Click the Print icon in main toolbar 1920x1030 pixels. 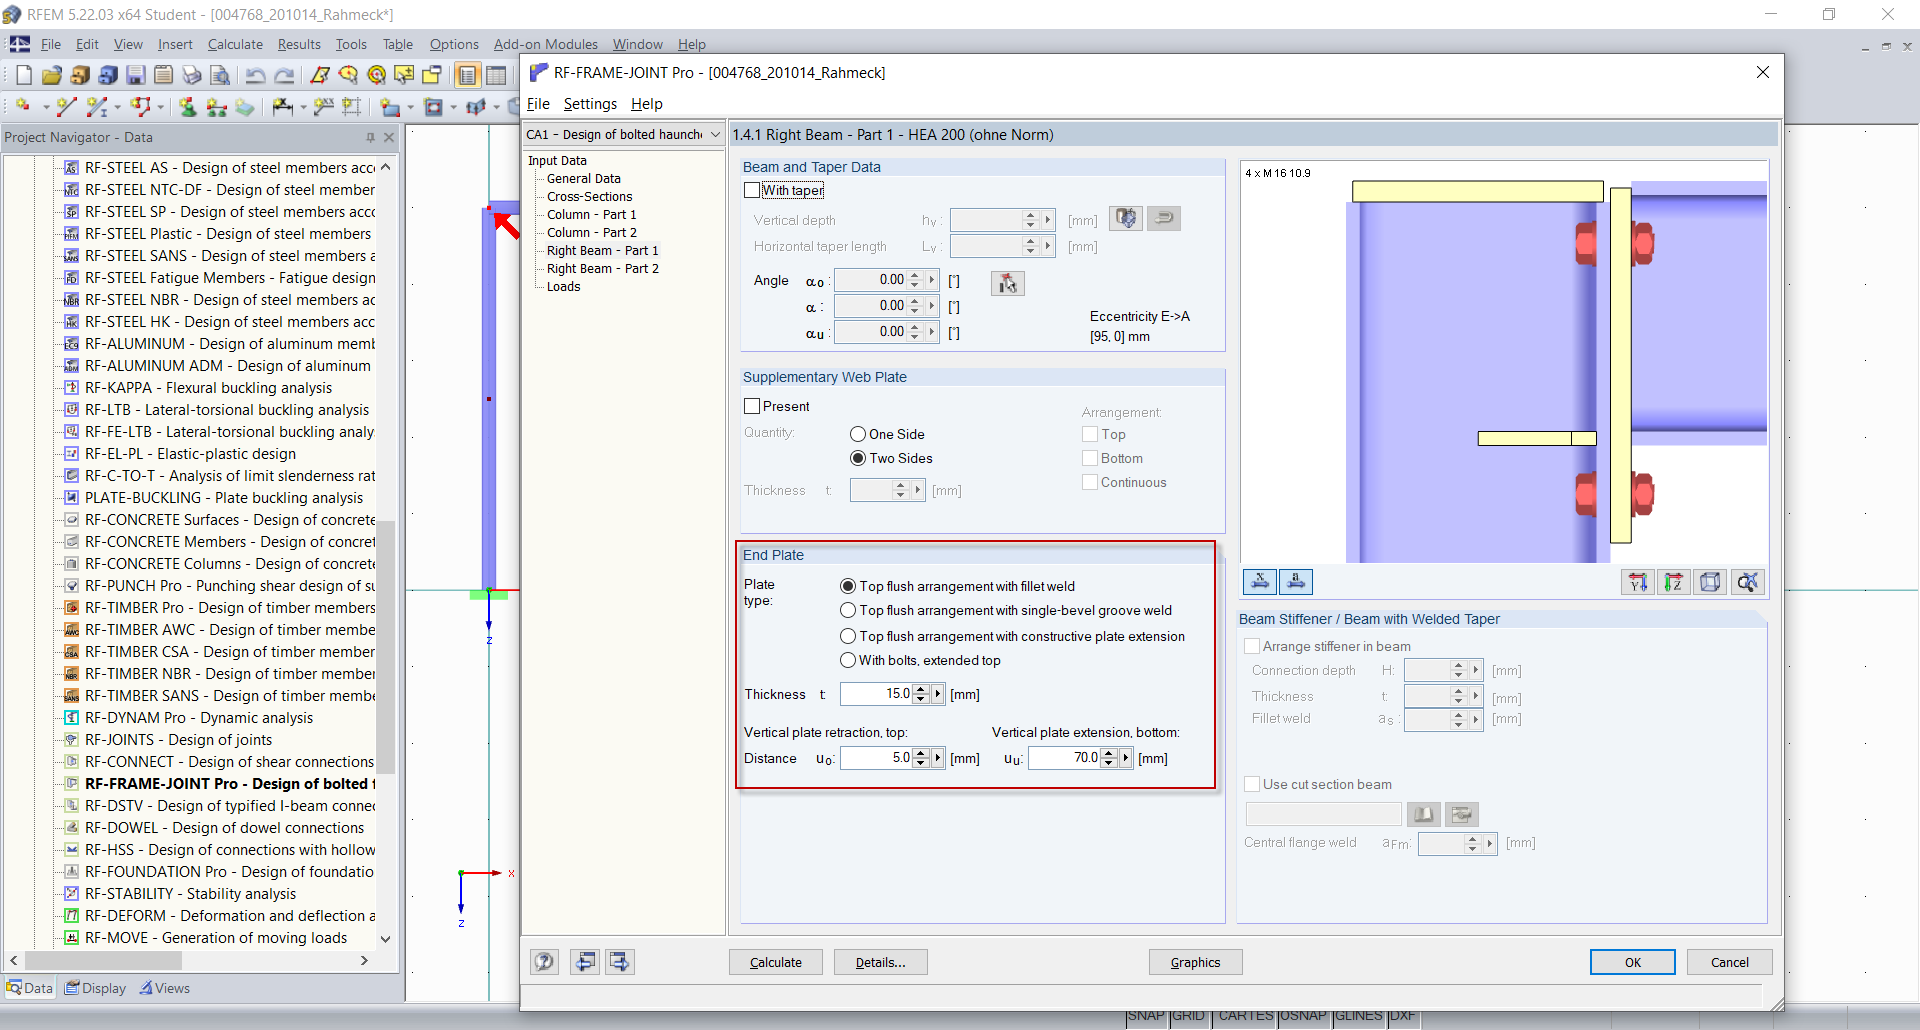click(x=192, y=75)
